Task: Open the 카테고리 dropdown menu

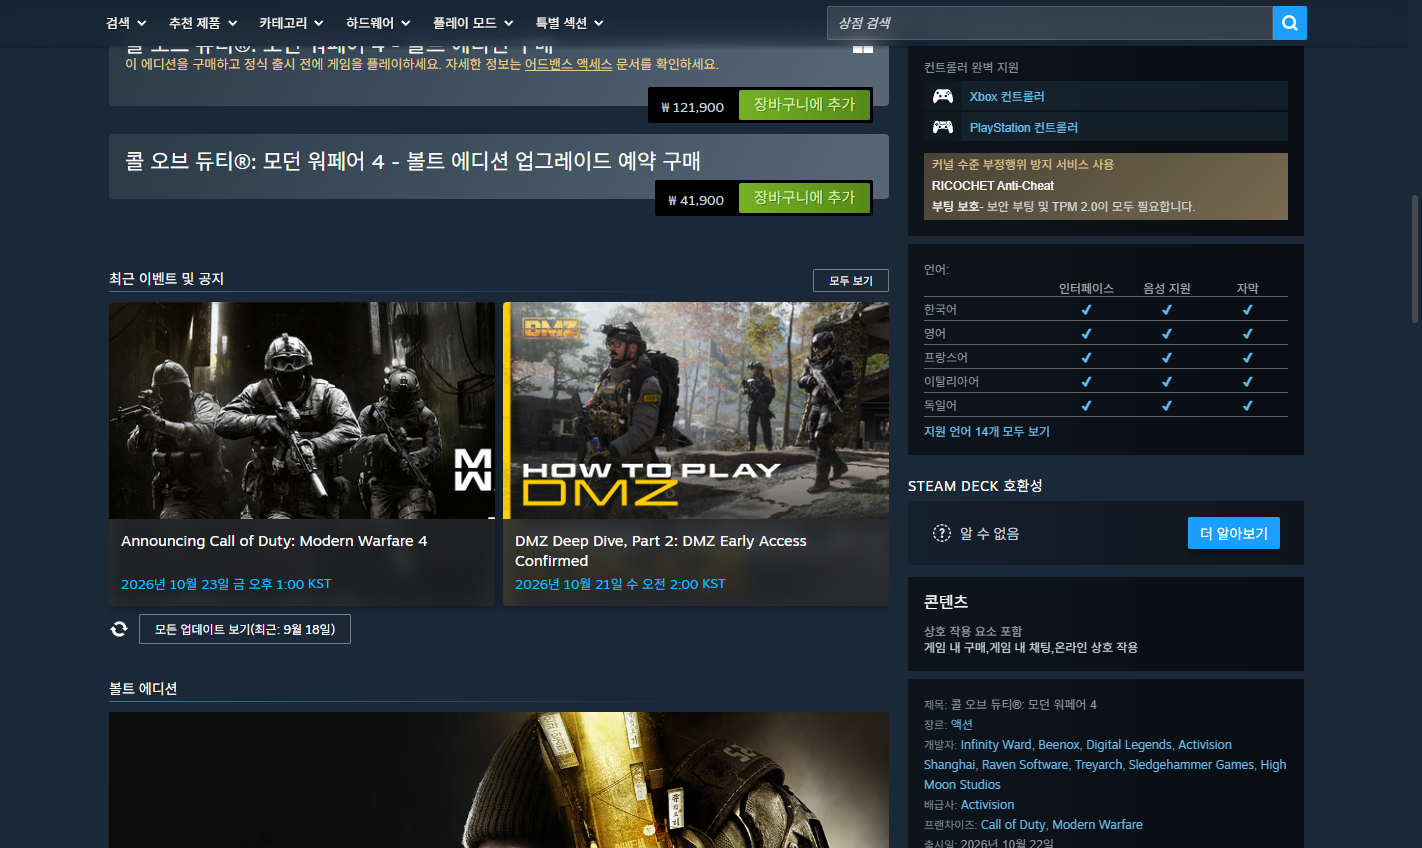Action: [291, 23]
